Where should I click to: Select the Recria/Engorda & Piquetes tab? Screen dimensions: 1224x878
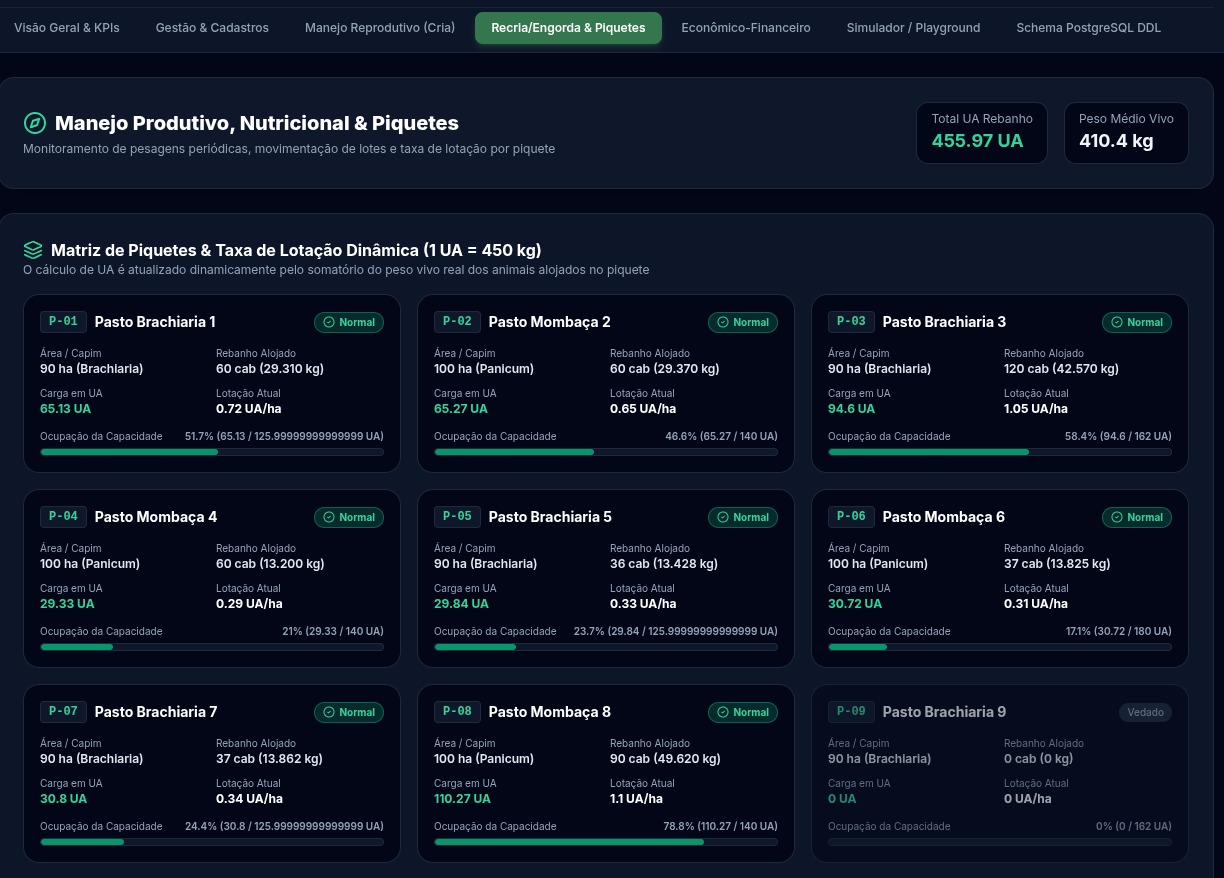568,28
